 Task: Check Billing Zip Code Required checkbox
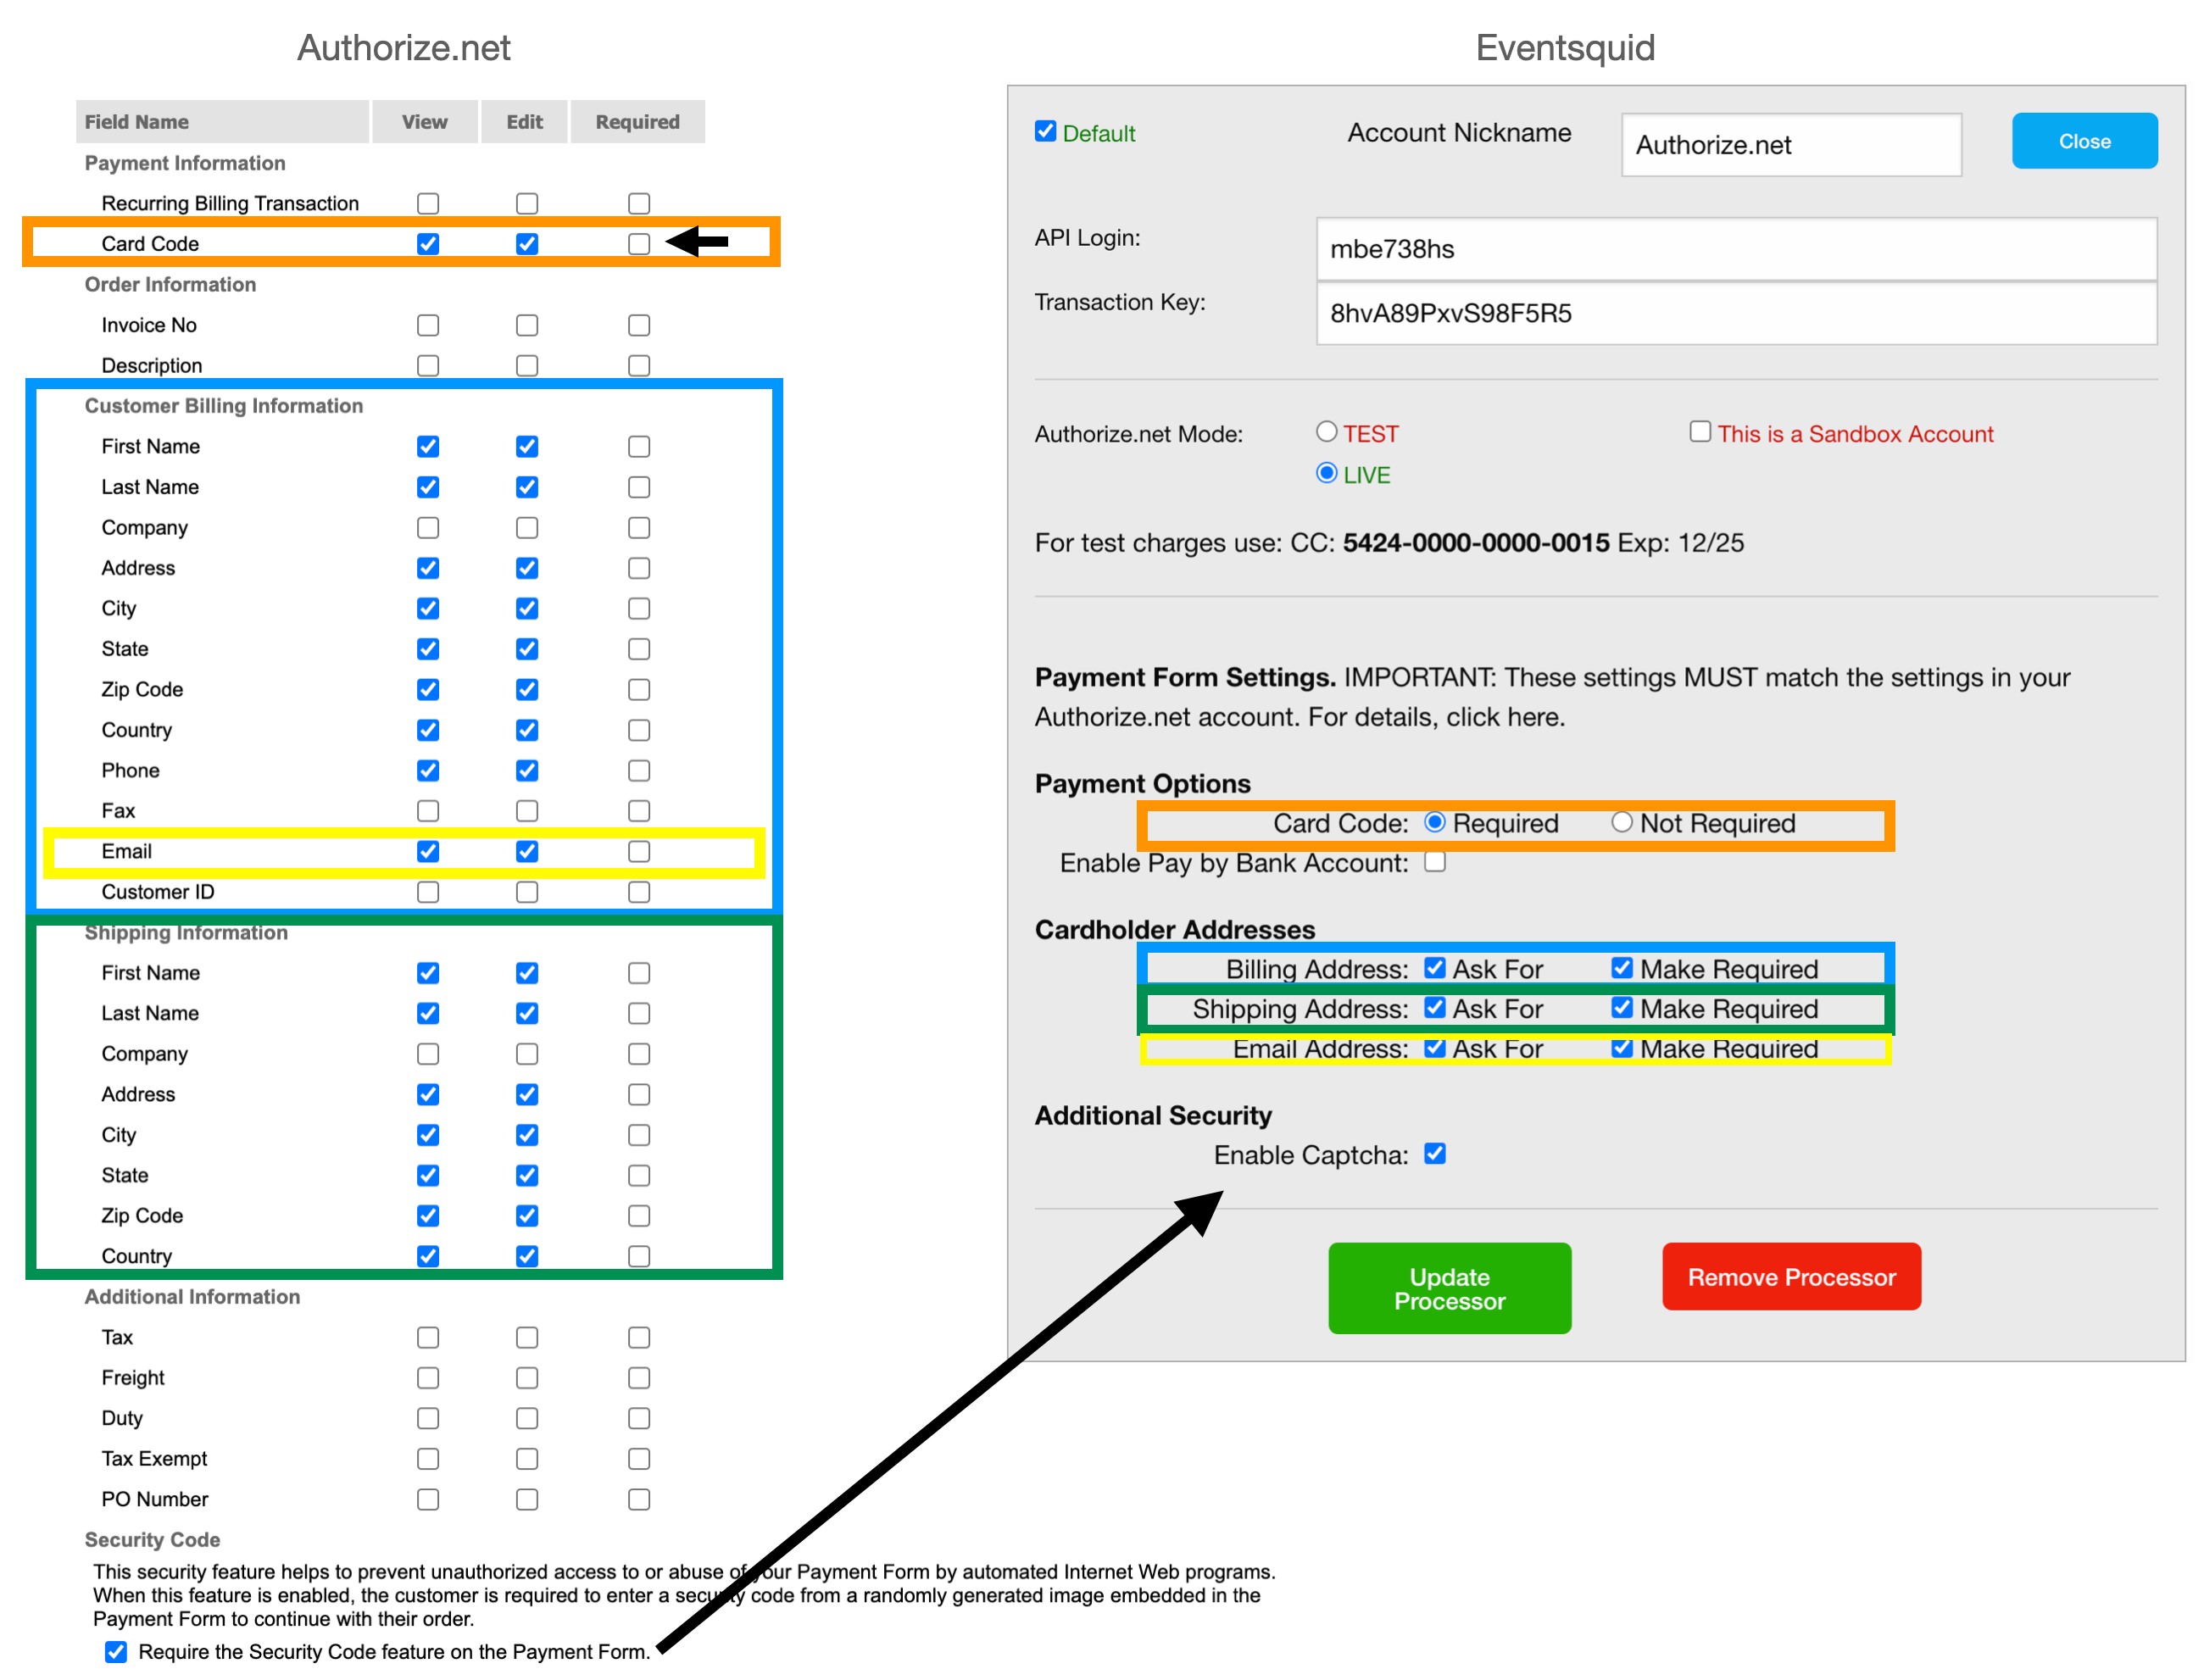point(638,689)
